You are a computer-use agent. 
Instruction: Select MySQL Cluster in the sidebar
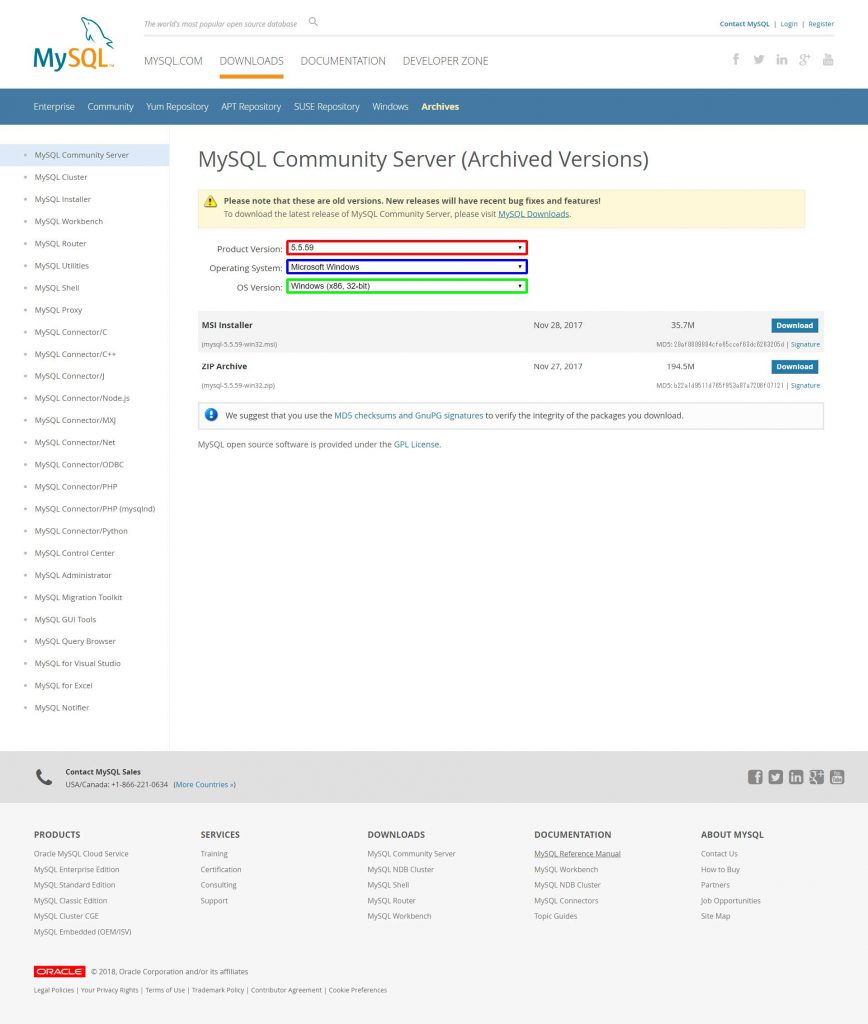pyautogui.click(x=61, y=177)
